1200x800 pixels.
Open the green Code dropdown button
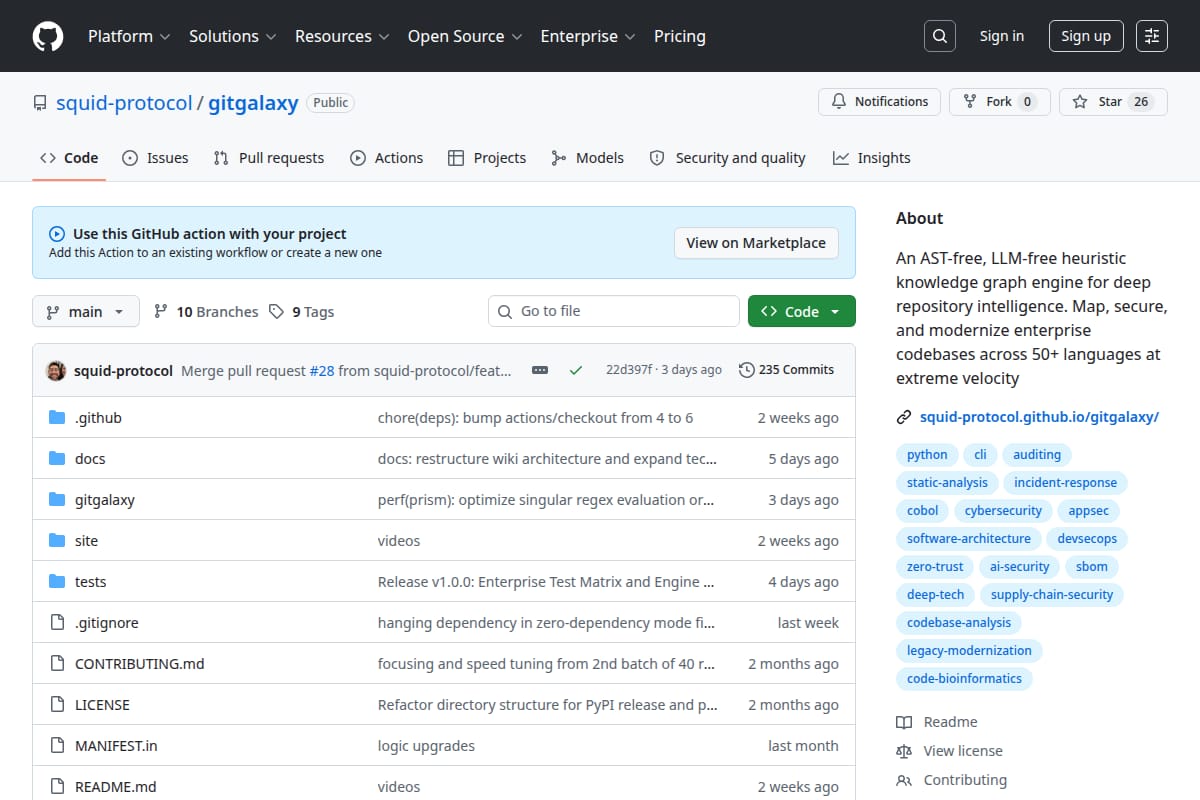(x=802, y=311)
